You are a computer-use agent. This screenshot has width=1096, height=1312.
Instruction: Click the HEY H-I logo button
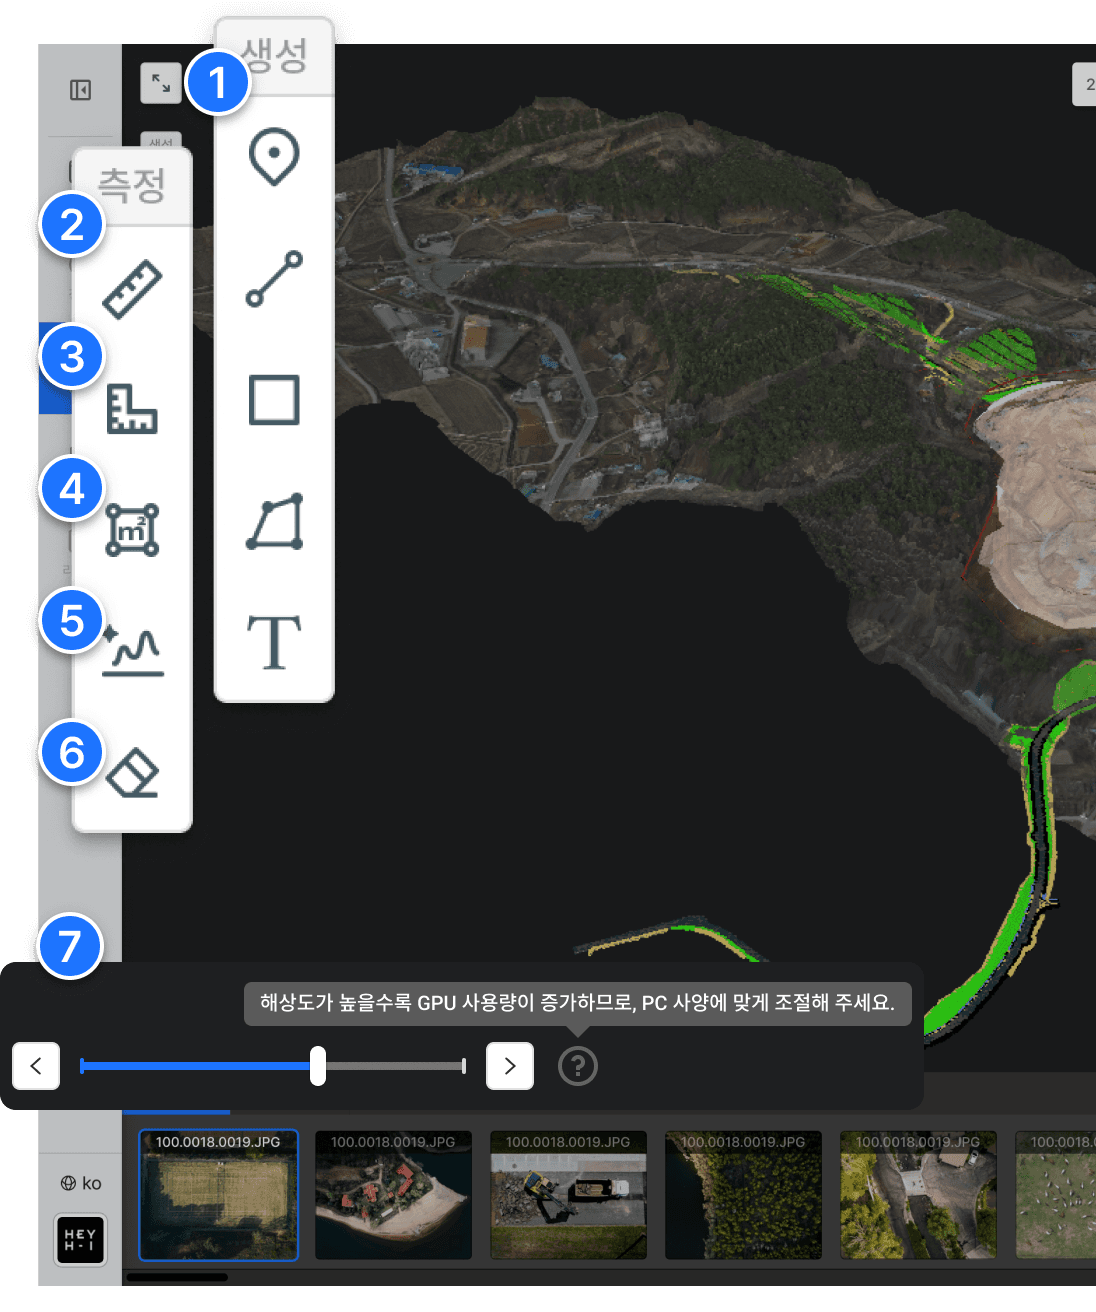tap(80, 1240)
